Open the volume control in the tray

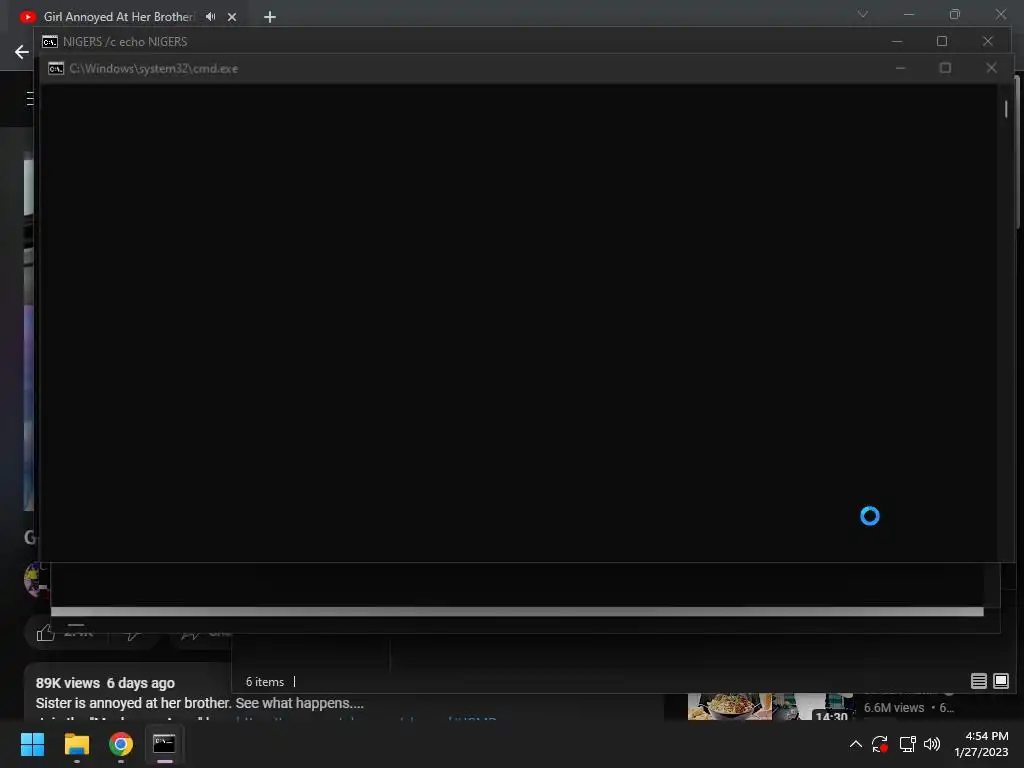(x=932, y=744)
